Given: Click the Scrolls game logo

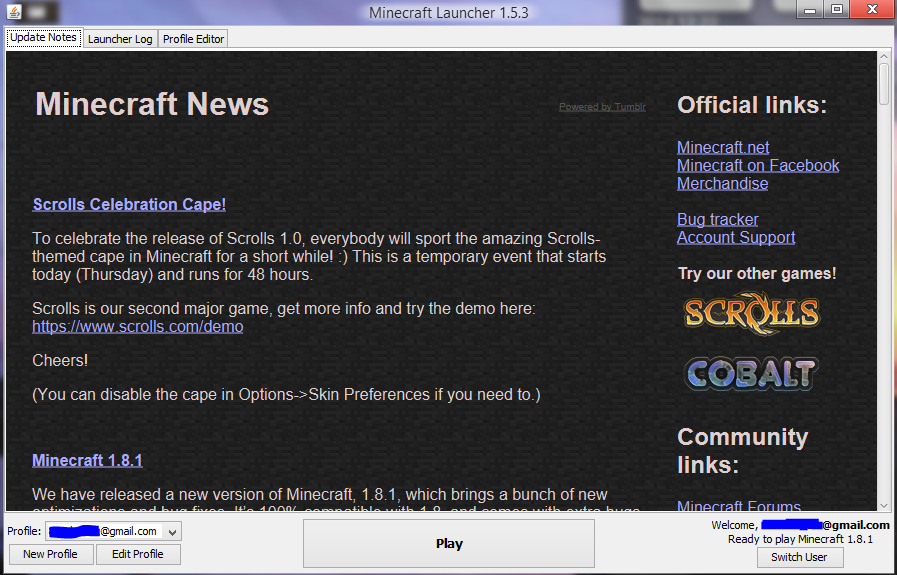Looking at the screenshot, I should (x=752, y=313).
